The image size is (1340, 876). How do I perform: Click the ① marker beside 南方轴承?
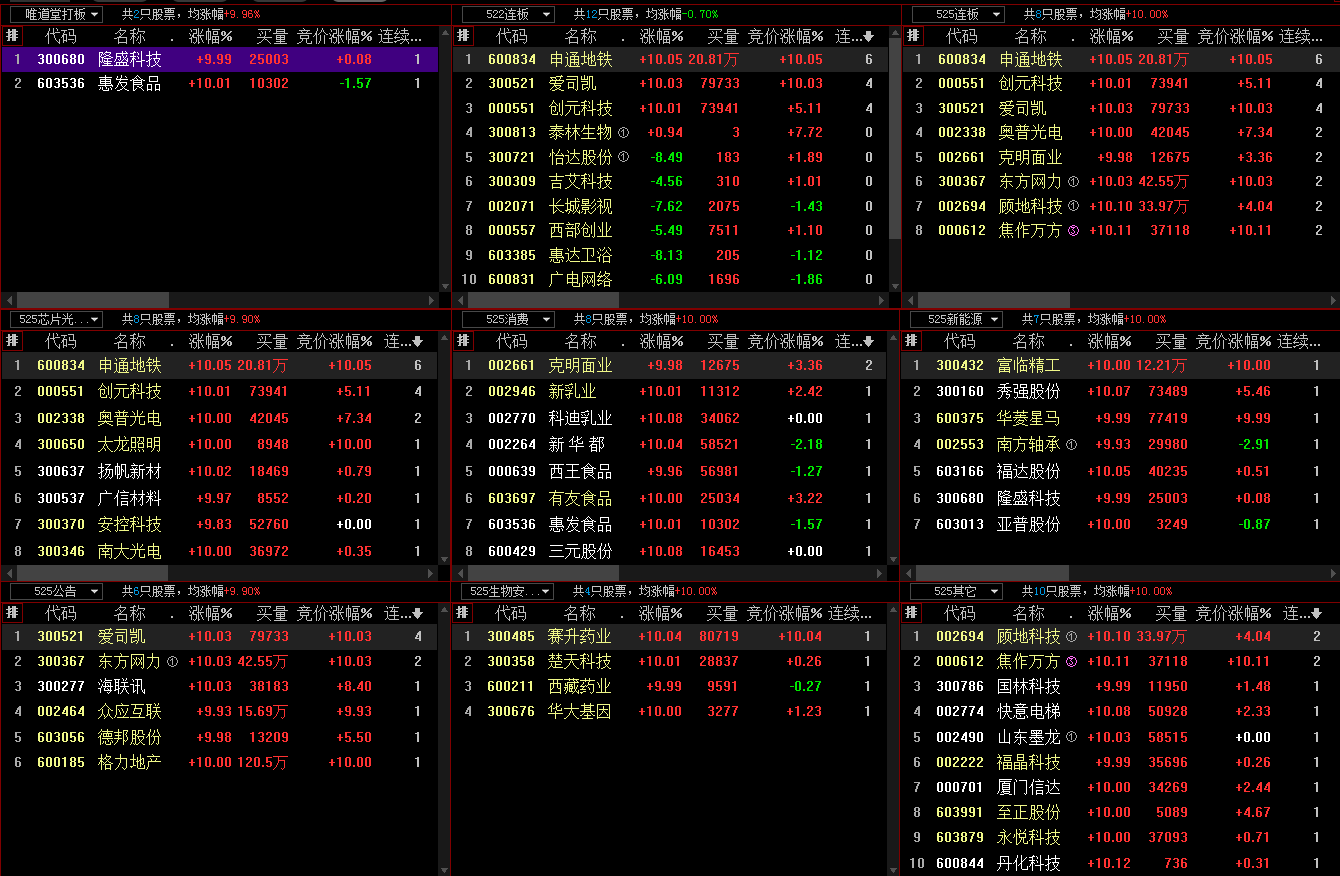tap(1072, 444)
